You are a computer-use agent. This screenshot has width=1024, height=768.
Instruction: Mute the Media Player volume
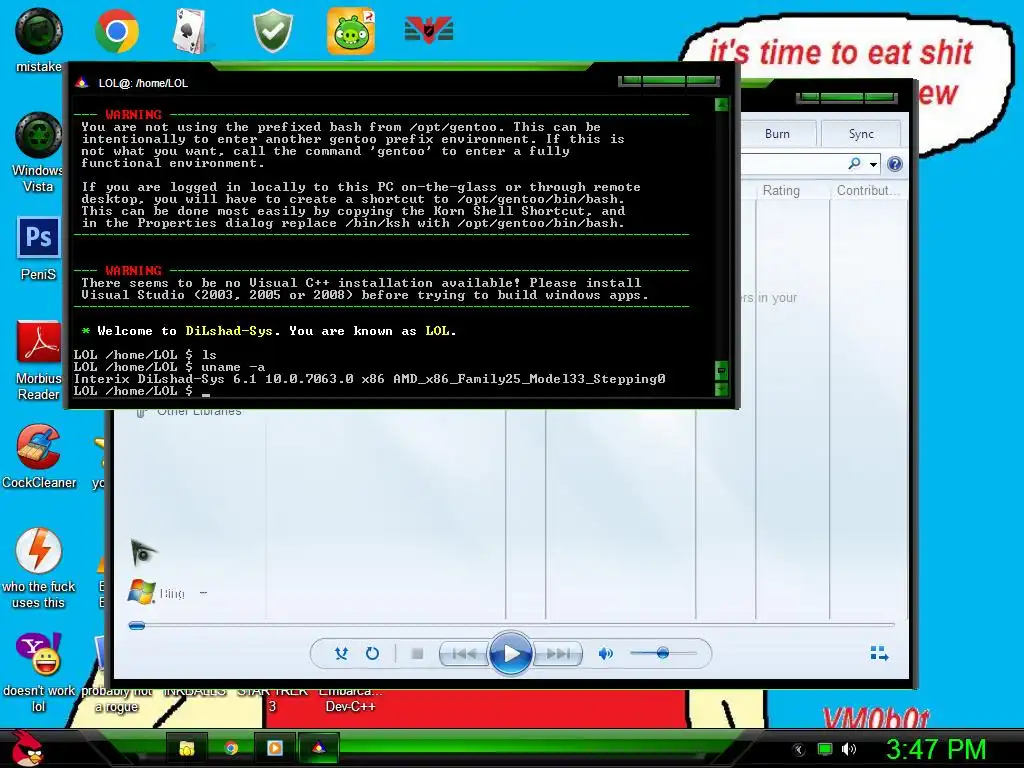coord(605,654)
